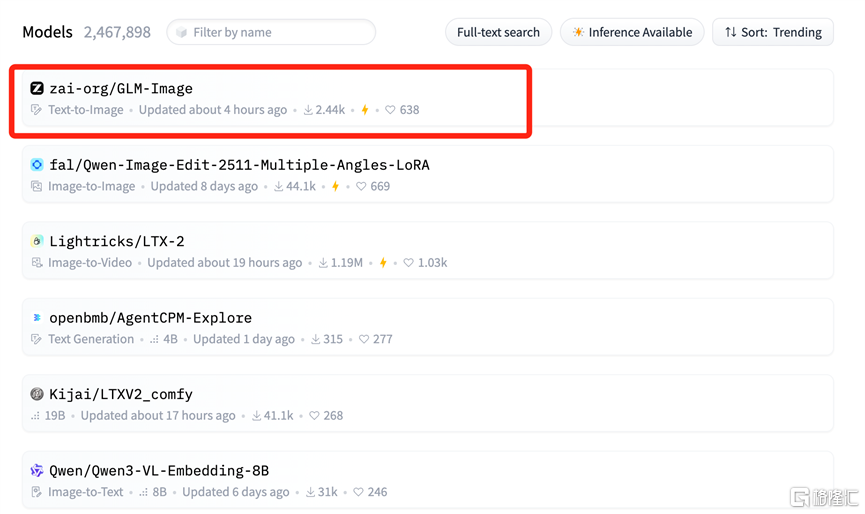Image resolution: width=865 pixels, height=514 pixels.
Task: Click the heart icon next to 268
Action: [314, 415]
